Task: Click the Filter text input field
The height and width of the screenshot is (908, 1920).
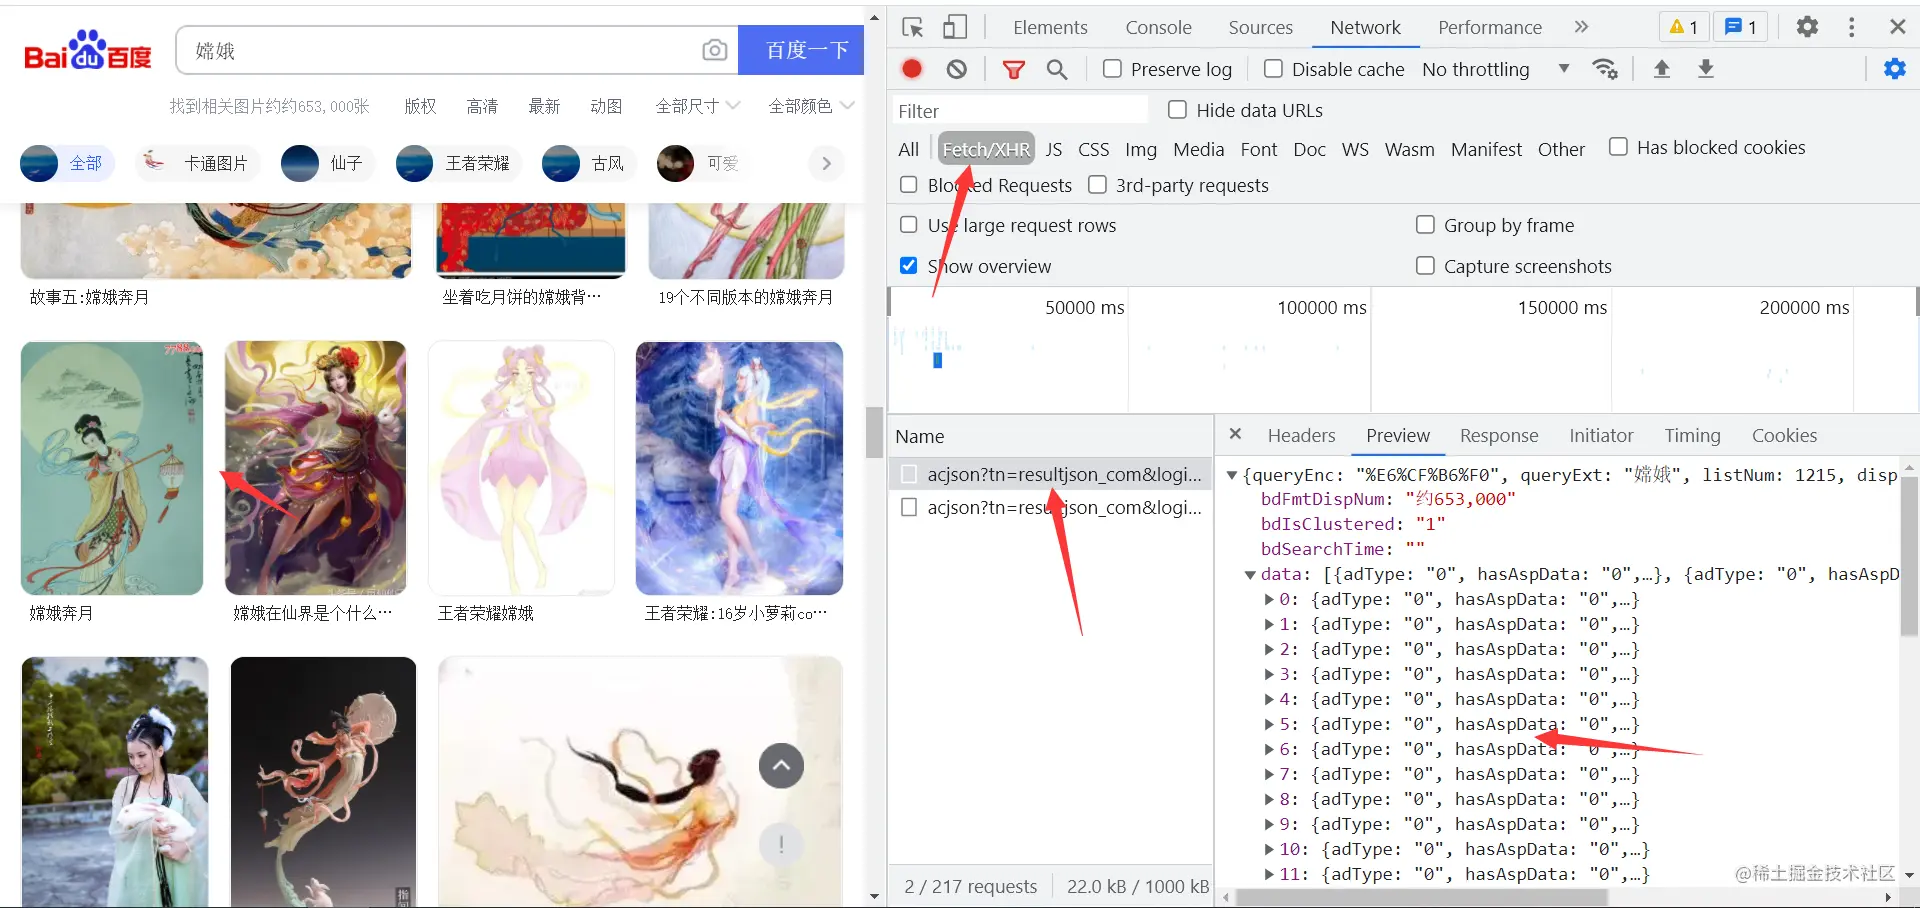Action: coord(1018,111)
